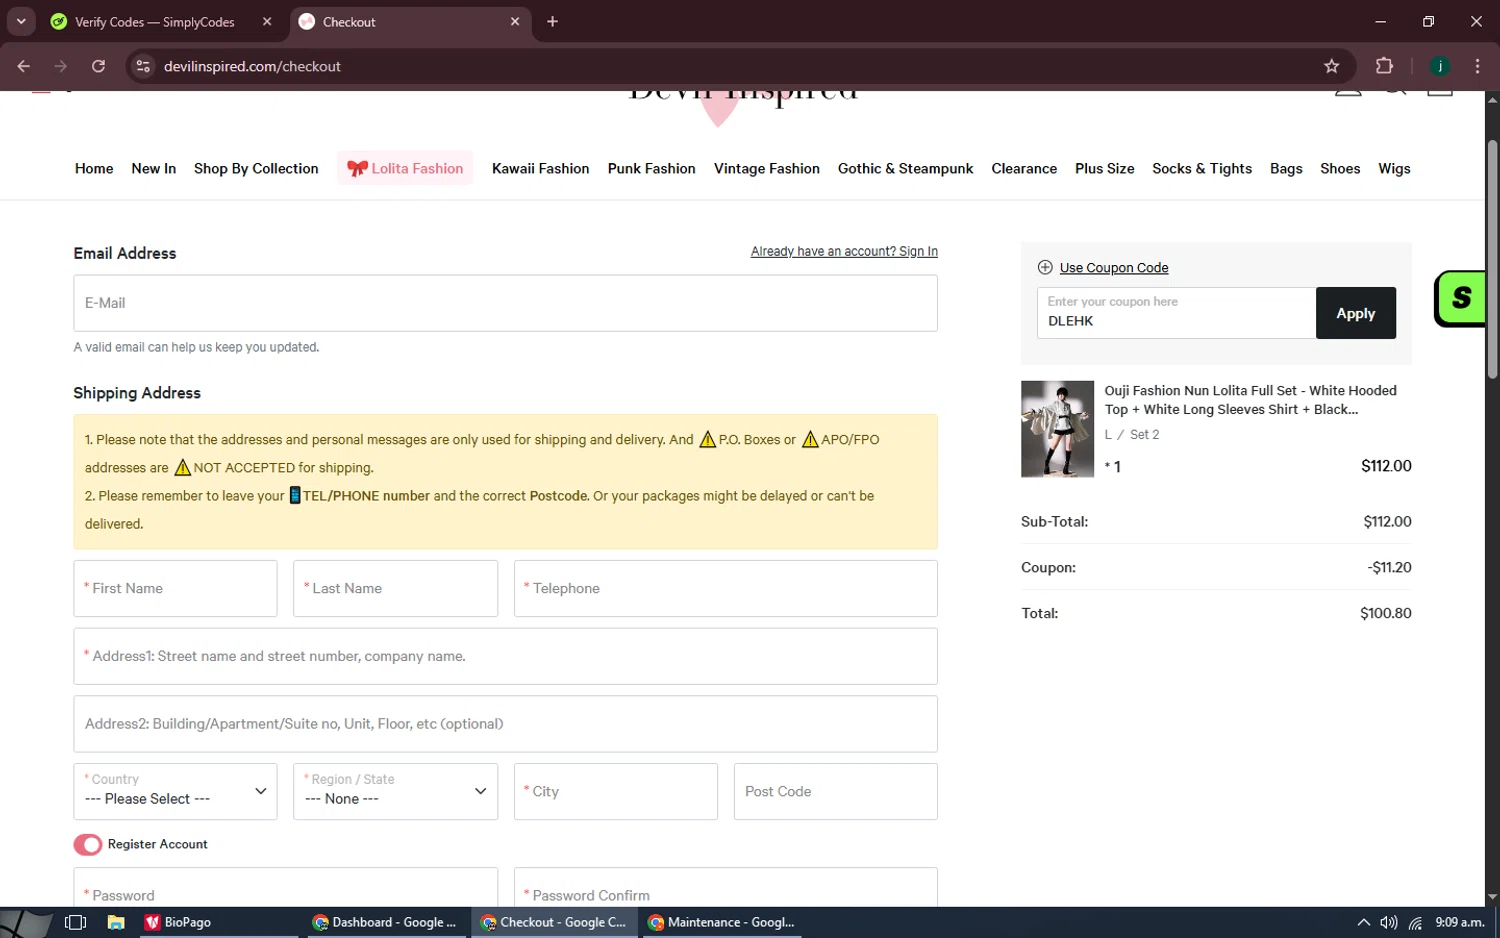Image resolution: width=1500 pixels, height=938 pixels.
Task: Focus the coupon code input with DLEHK
Action: point(1176,313)
